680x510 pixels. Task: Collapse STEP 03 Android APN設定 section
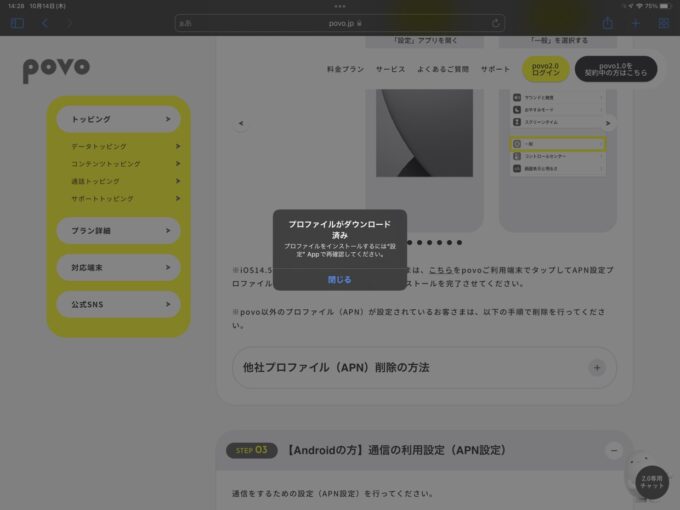[614, 450]
